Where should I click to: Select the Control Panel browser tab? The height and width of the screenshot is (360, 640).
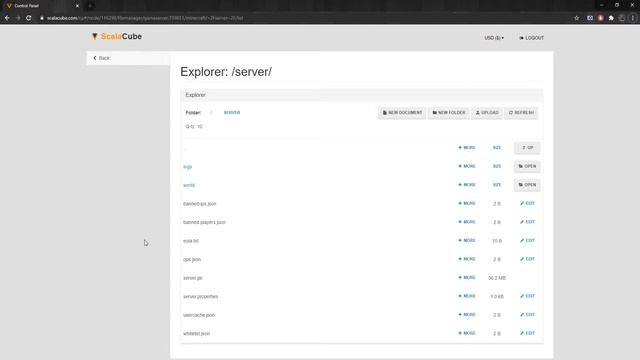point(43,6)
